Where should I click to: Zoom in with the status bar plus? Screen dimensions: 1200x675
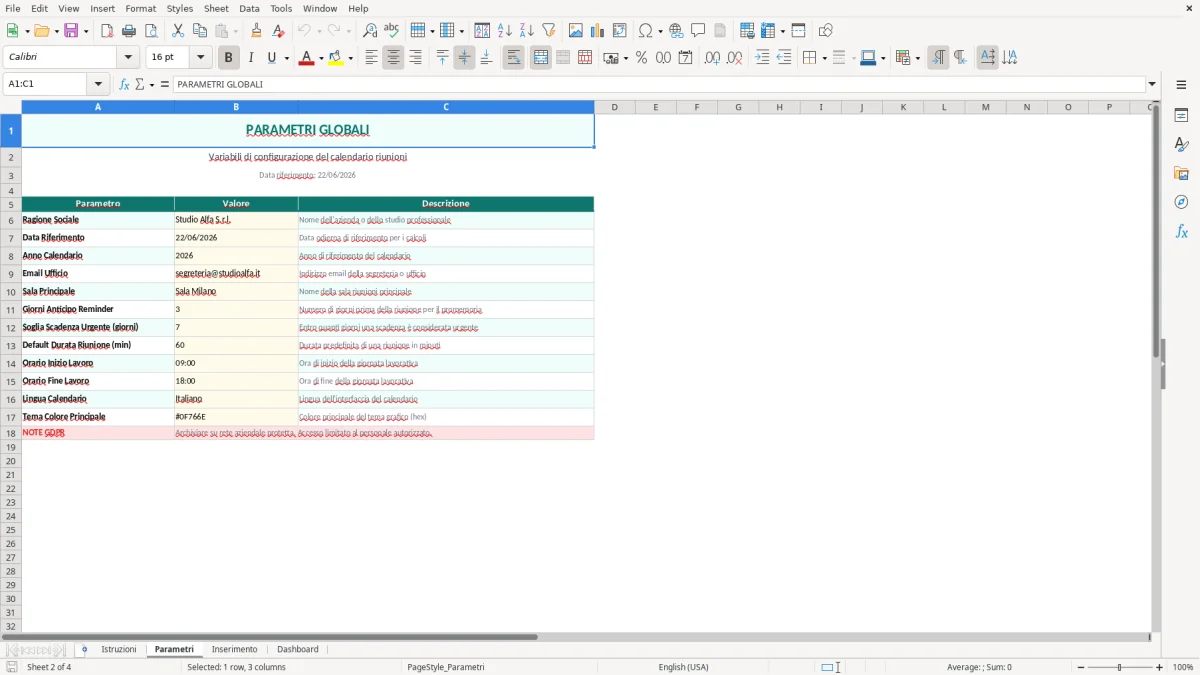click(1160, 667)
